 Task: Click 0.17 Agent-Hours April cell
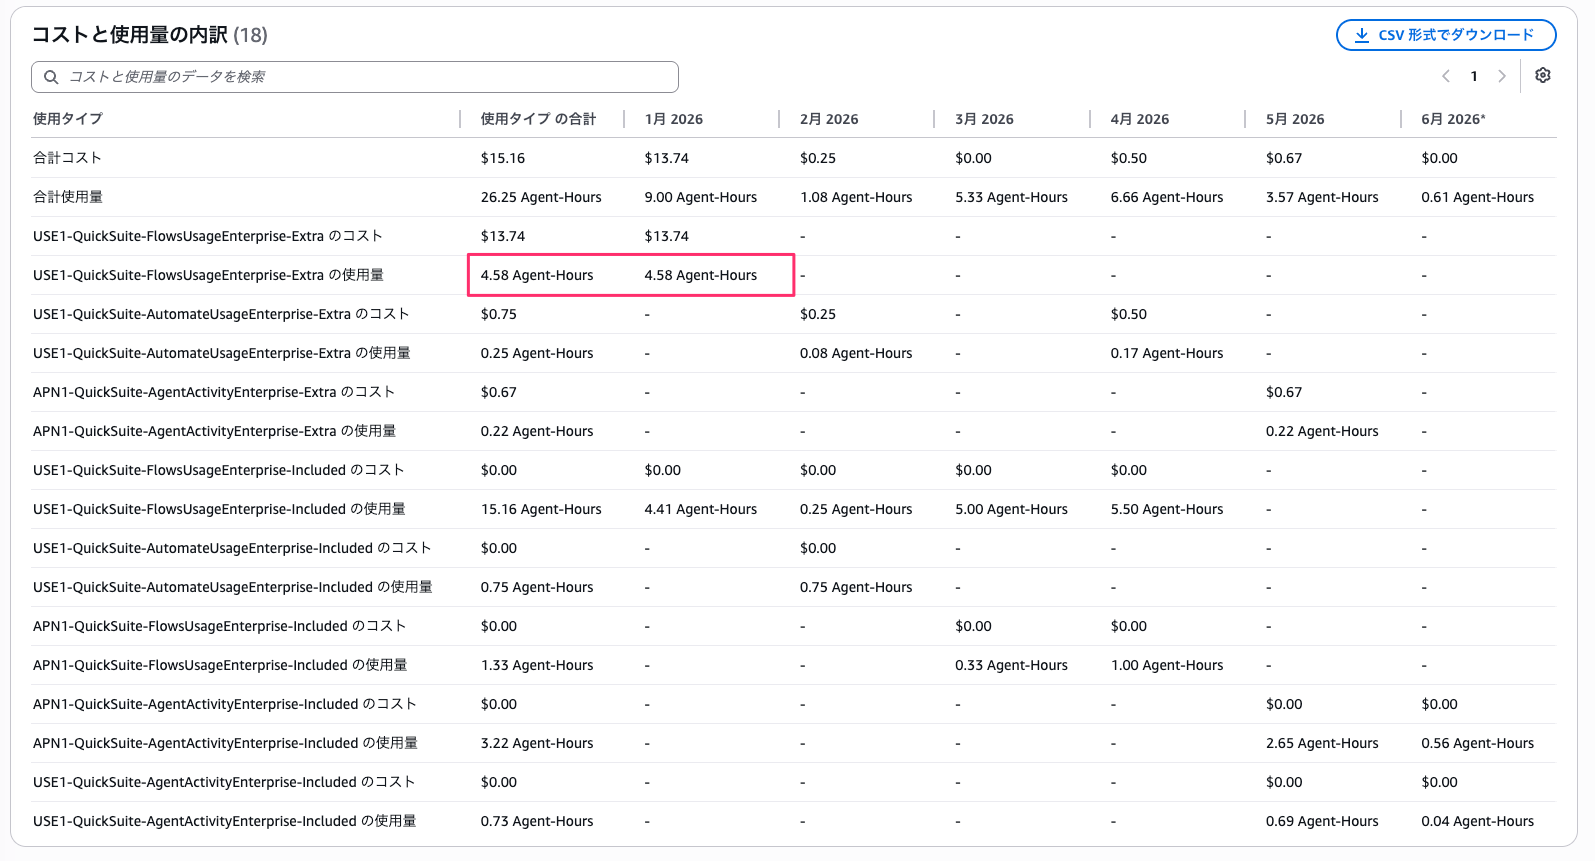1167,353
